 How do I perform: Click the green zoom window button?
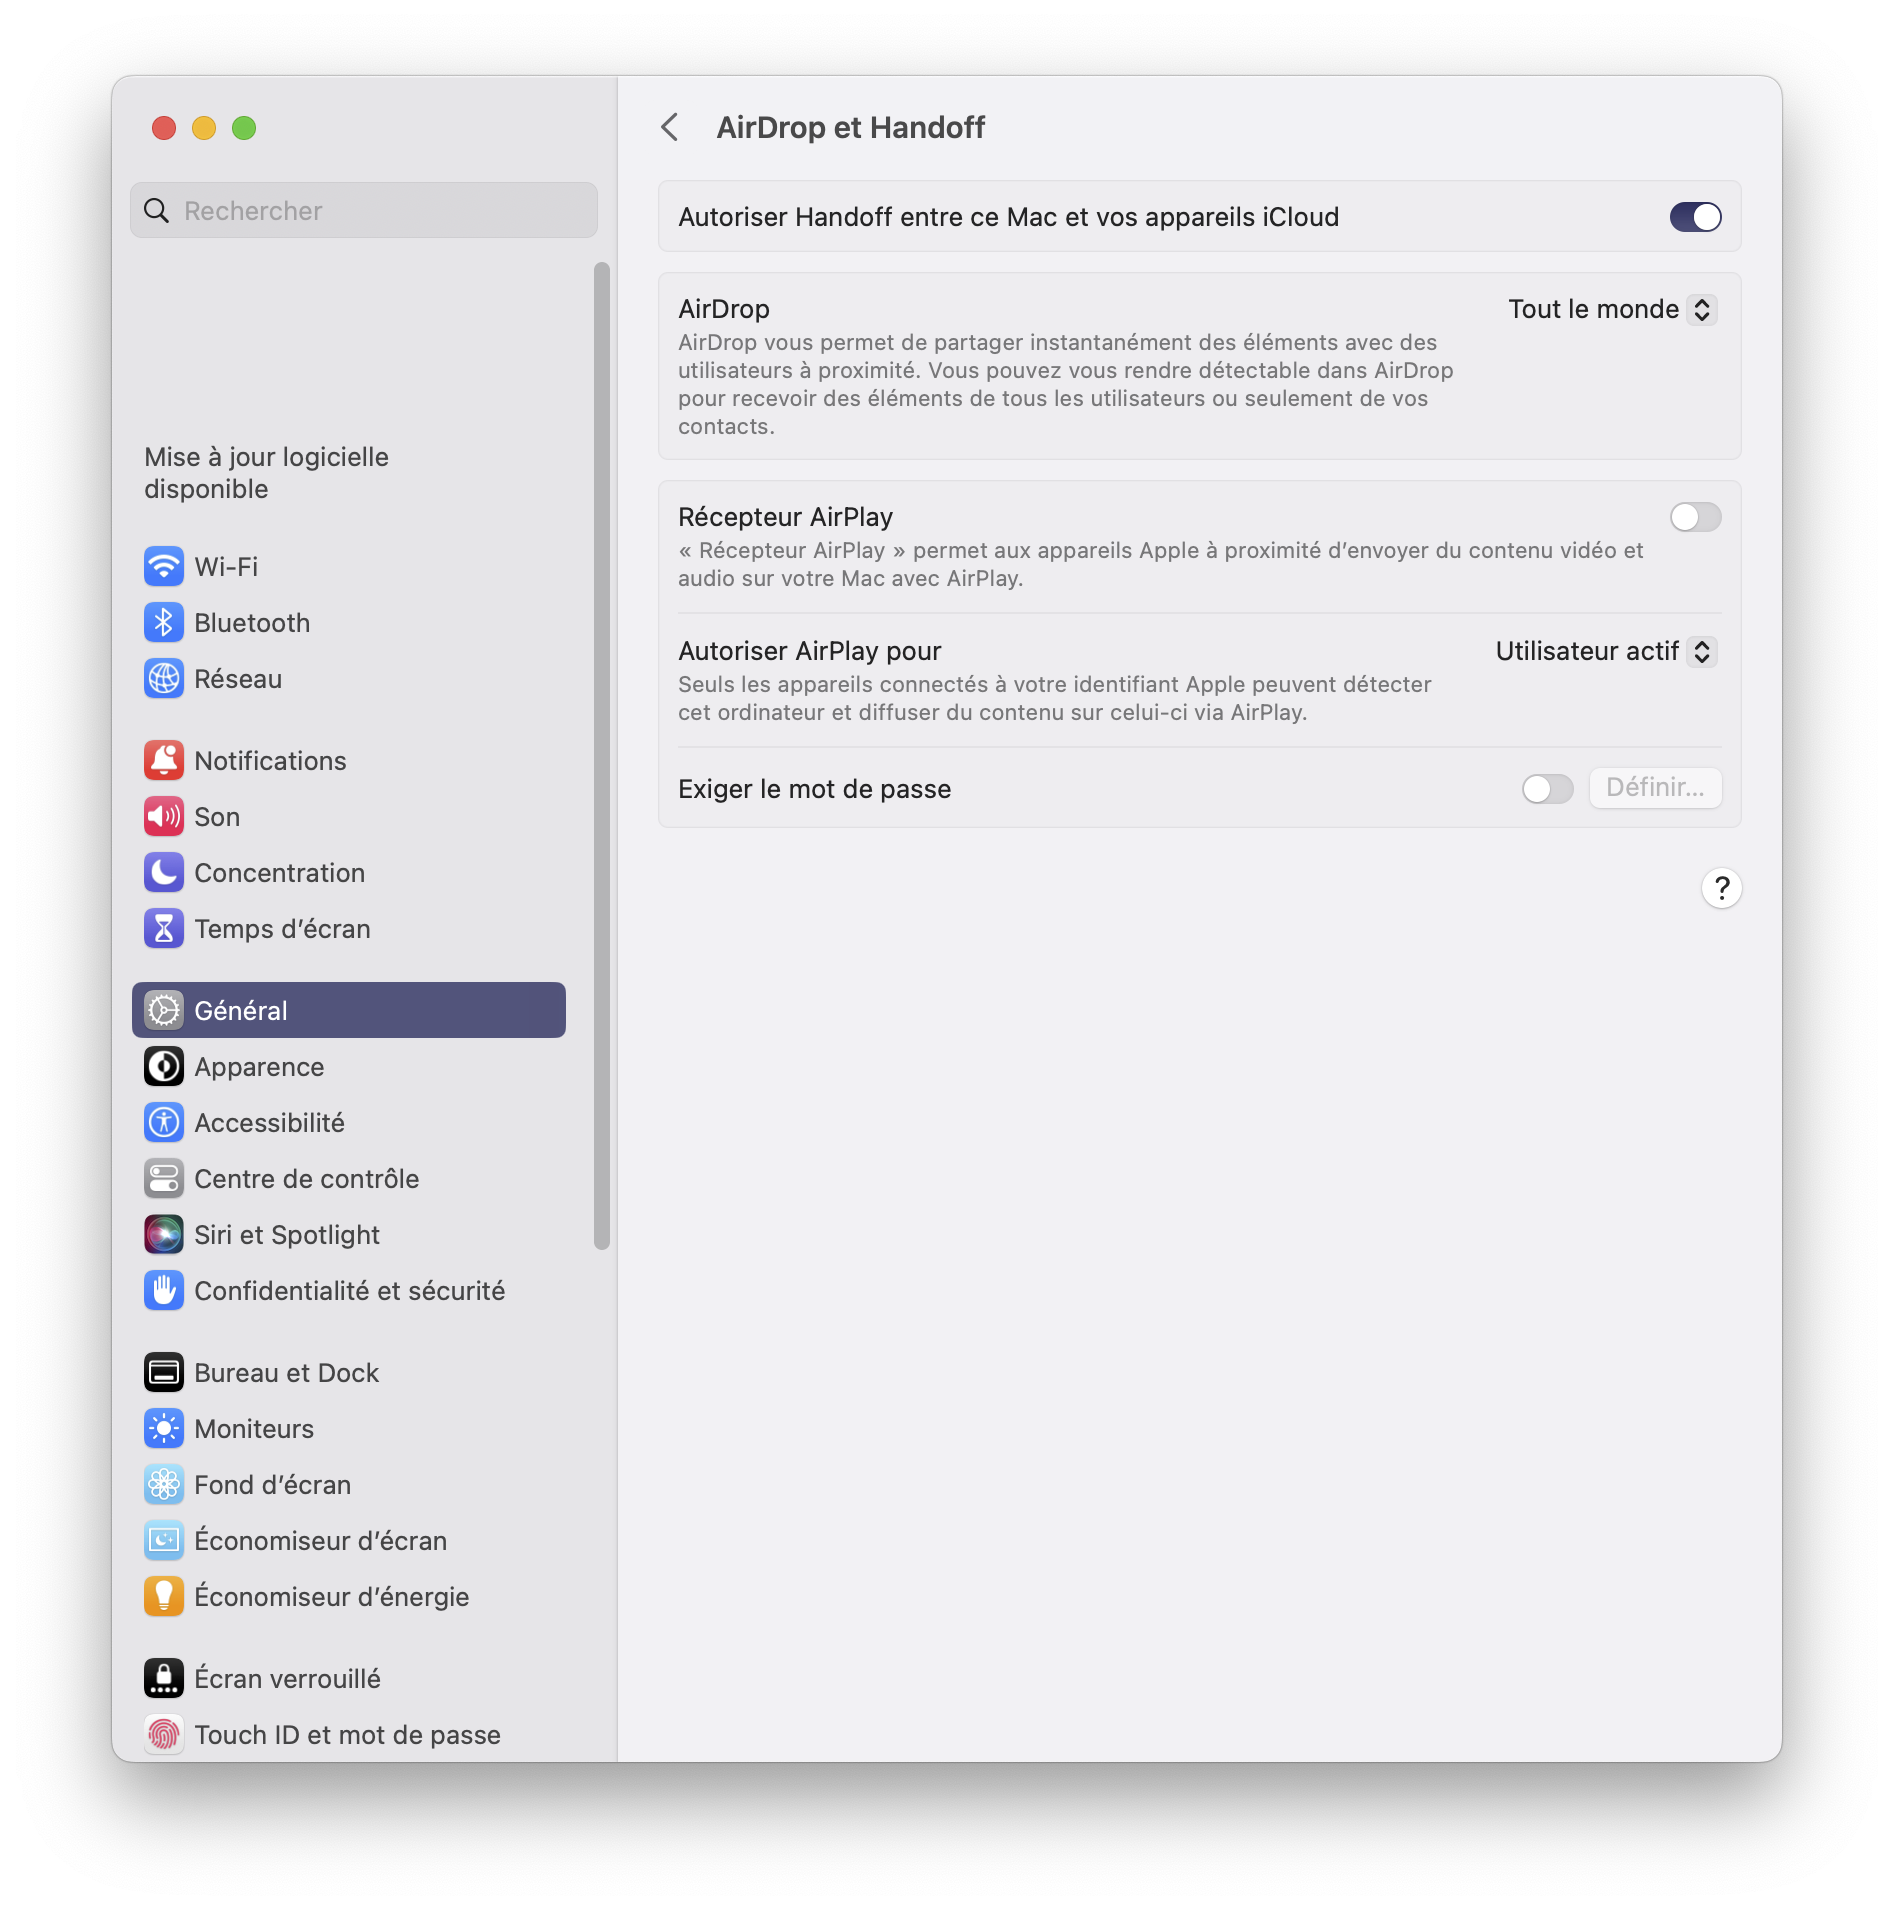(244, 127)
